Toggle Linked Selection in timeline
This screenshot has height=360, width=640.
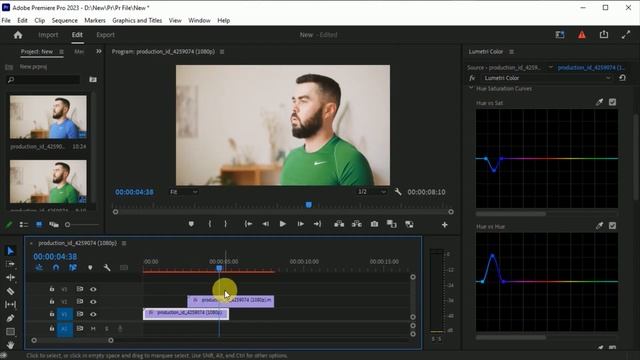[73, 268]
